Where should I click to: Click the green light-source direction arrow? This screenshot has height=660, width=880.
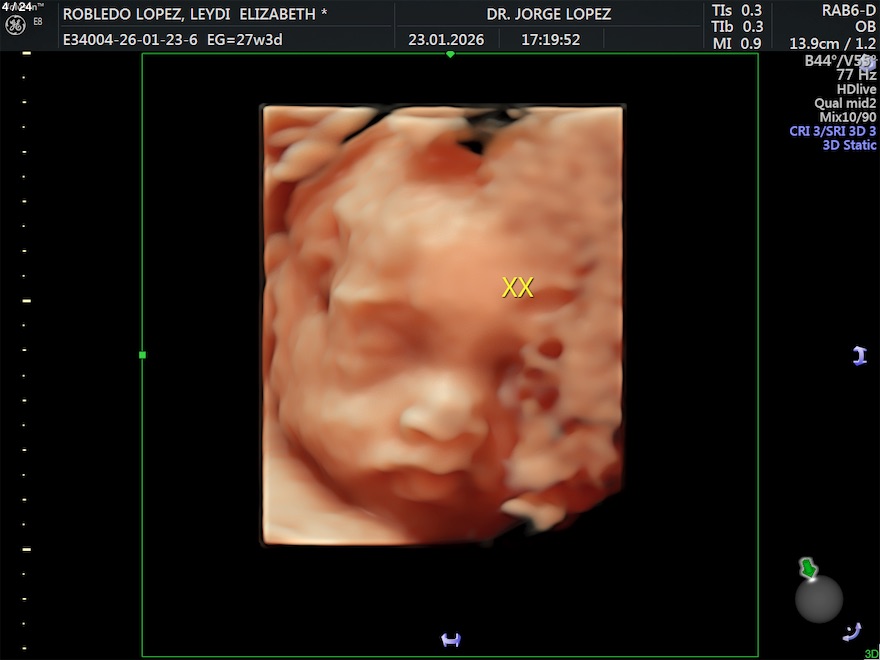[x=808, y=569]
